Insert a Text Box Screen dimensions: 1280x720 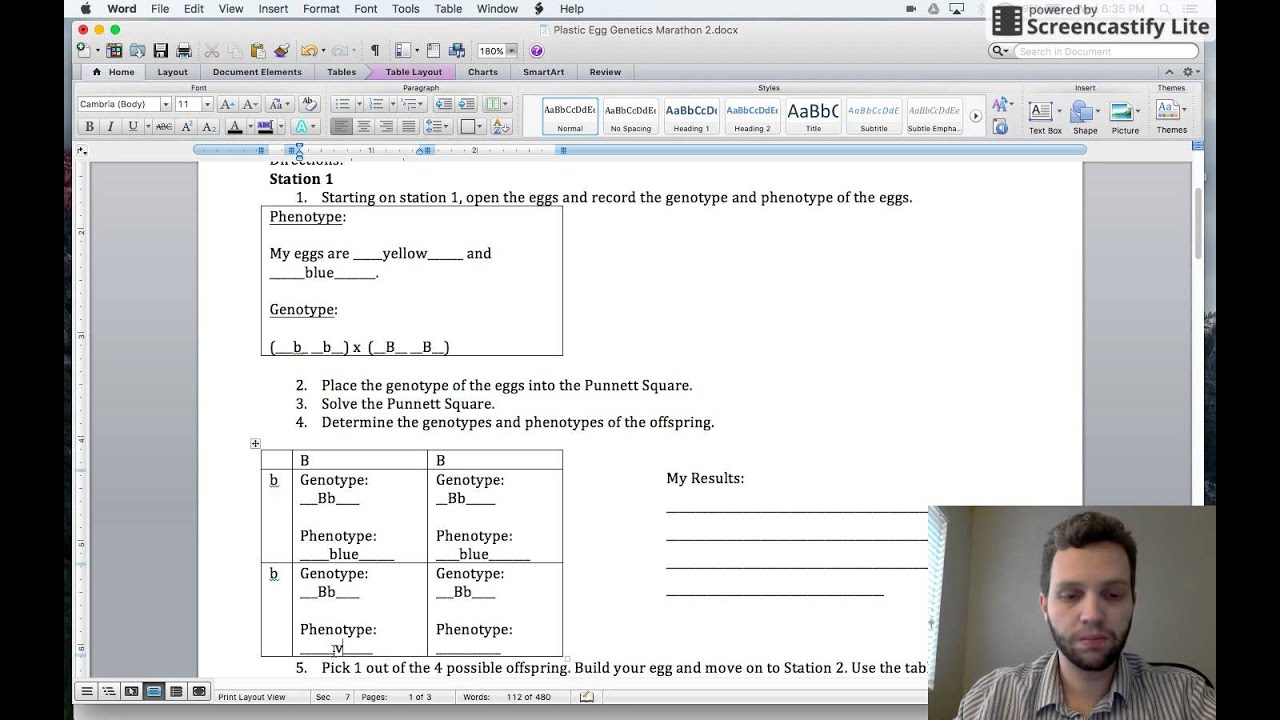pyautogui.click(x=1045, y=117)
